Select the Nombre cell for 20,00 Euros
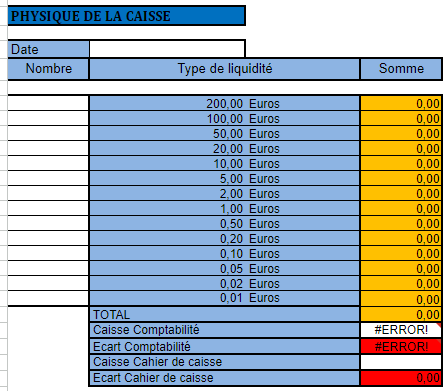This screenshot has height=391, width=447. (48, 148)
